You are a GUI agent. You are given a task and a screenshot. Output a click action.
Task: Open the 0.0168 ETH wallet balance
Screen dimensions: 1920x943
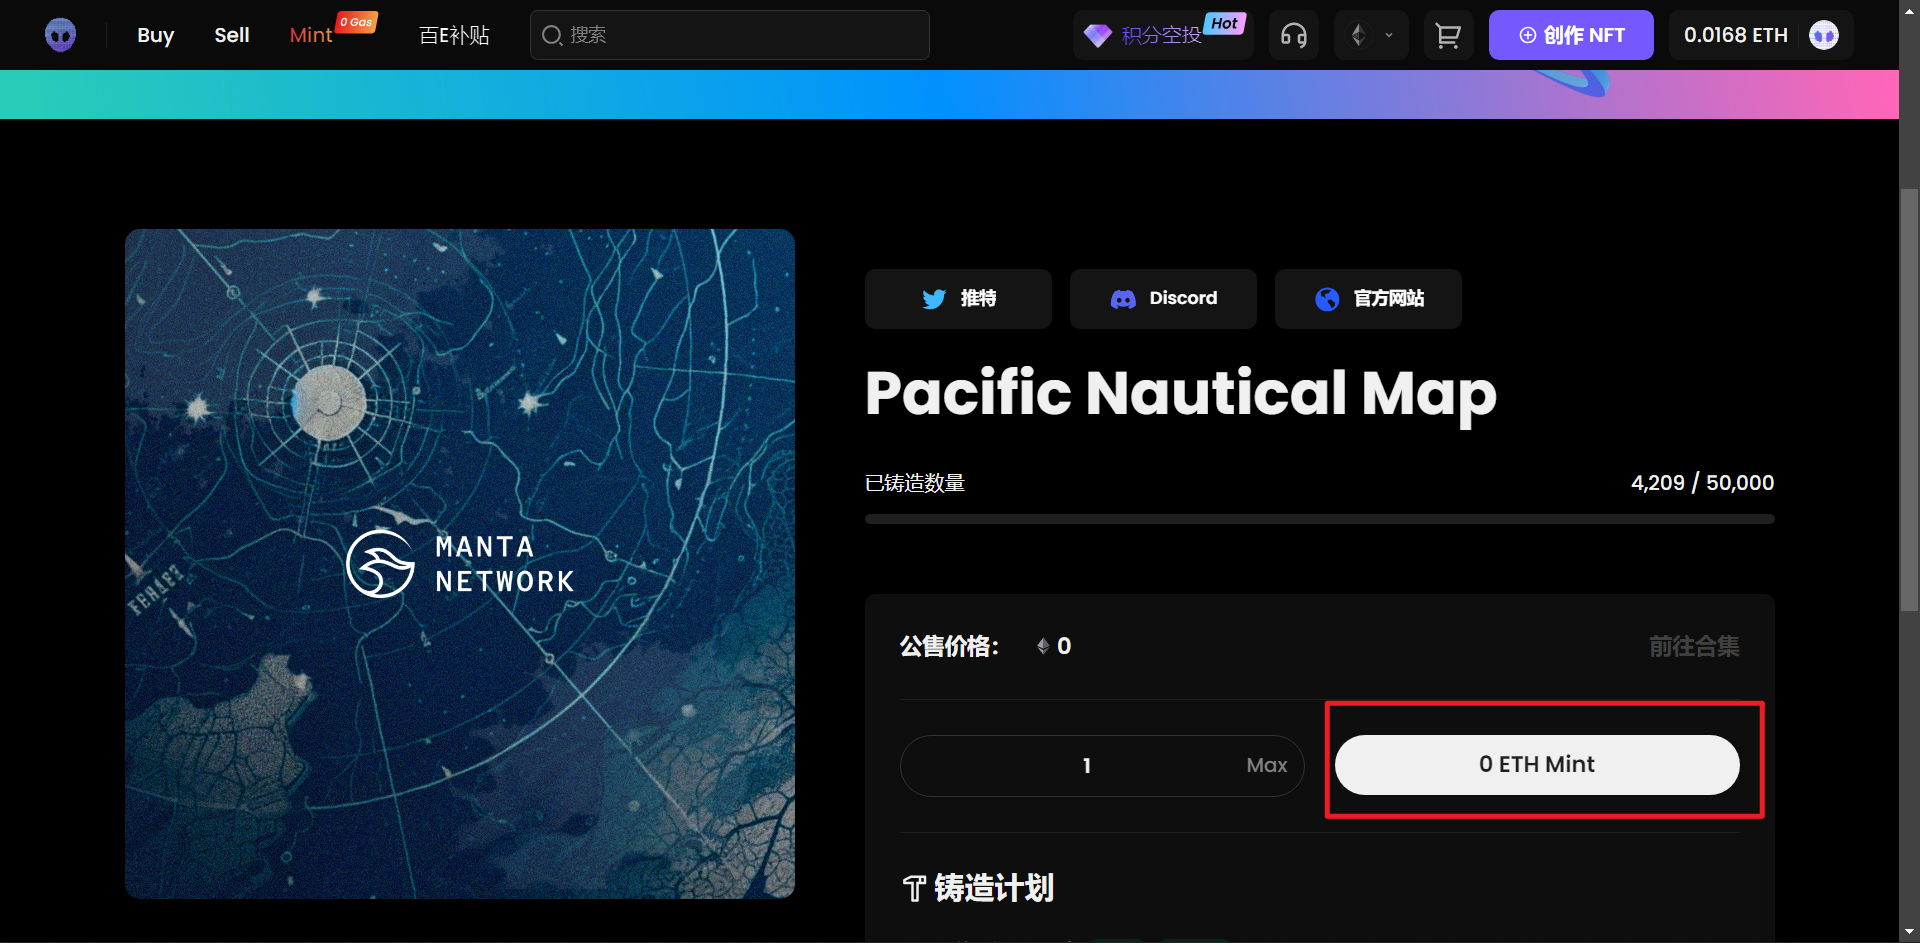(x=1735, y=35)
